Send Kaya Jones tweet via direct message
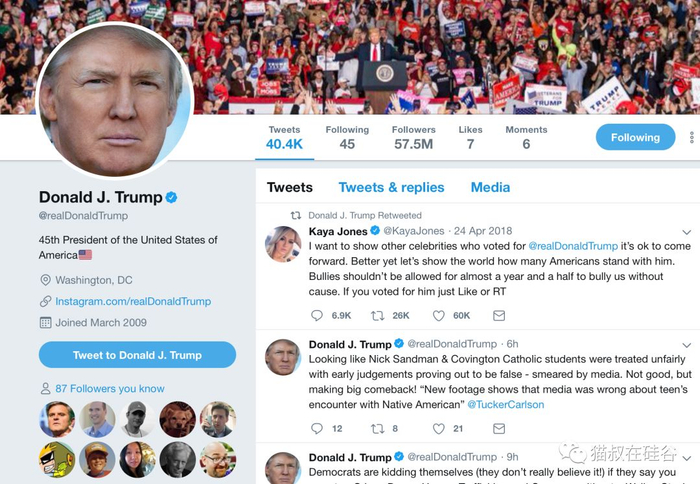The height and width of the screenshot is (484, 700). tap(499, 316)
